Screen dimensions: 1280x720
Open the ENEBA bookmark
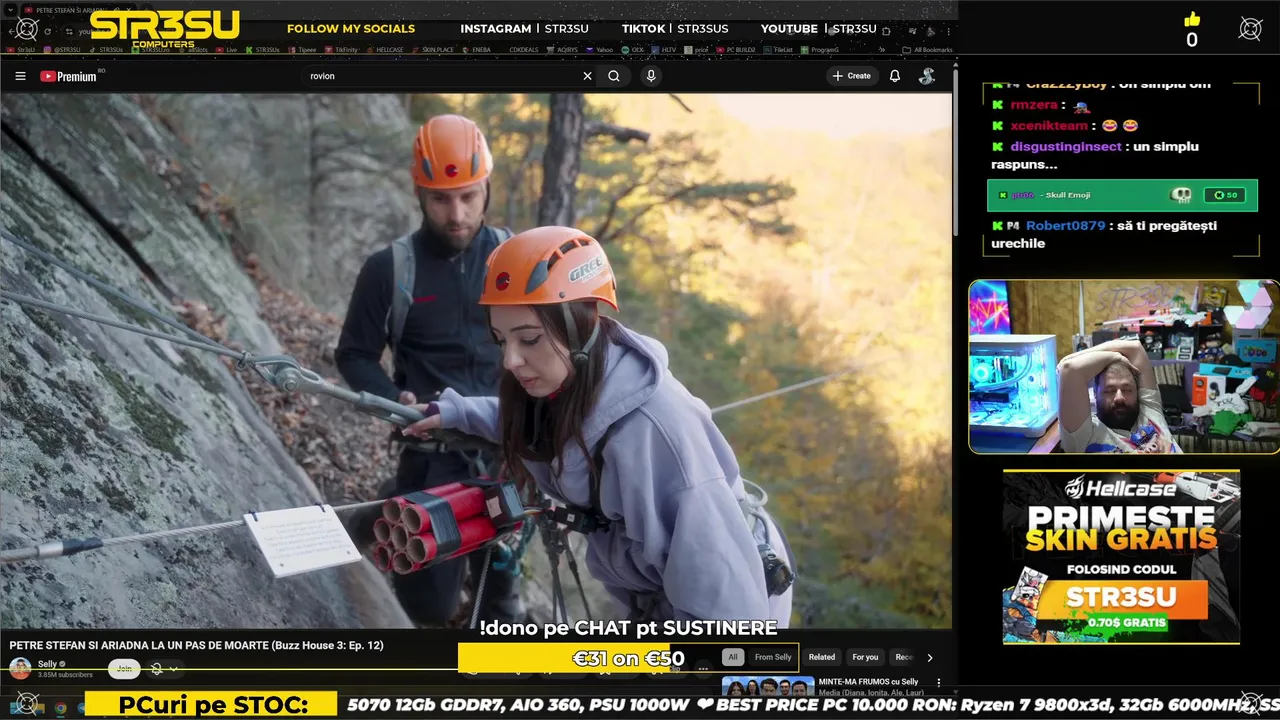click(x=477, y=50)
